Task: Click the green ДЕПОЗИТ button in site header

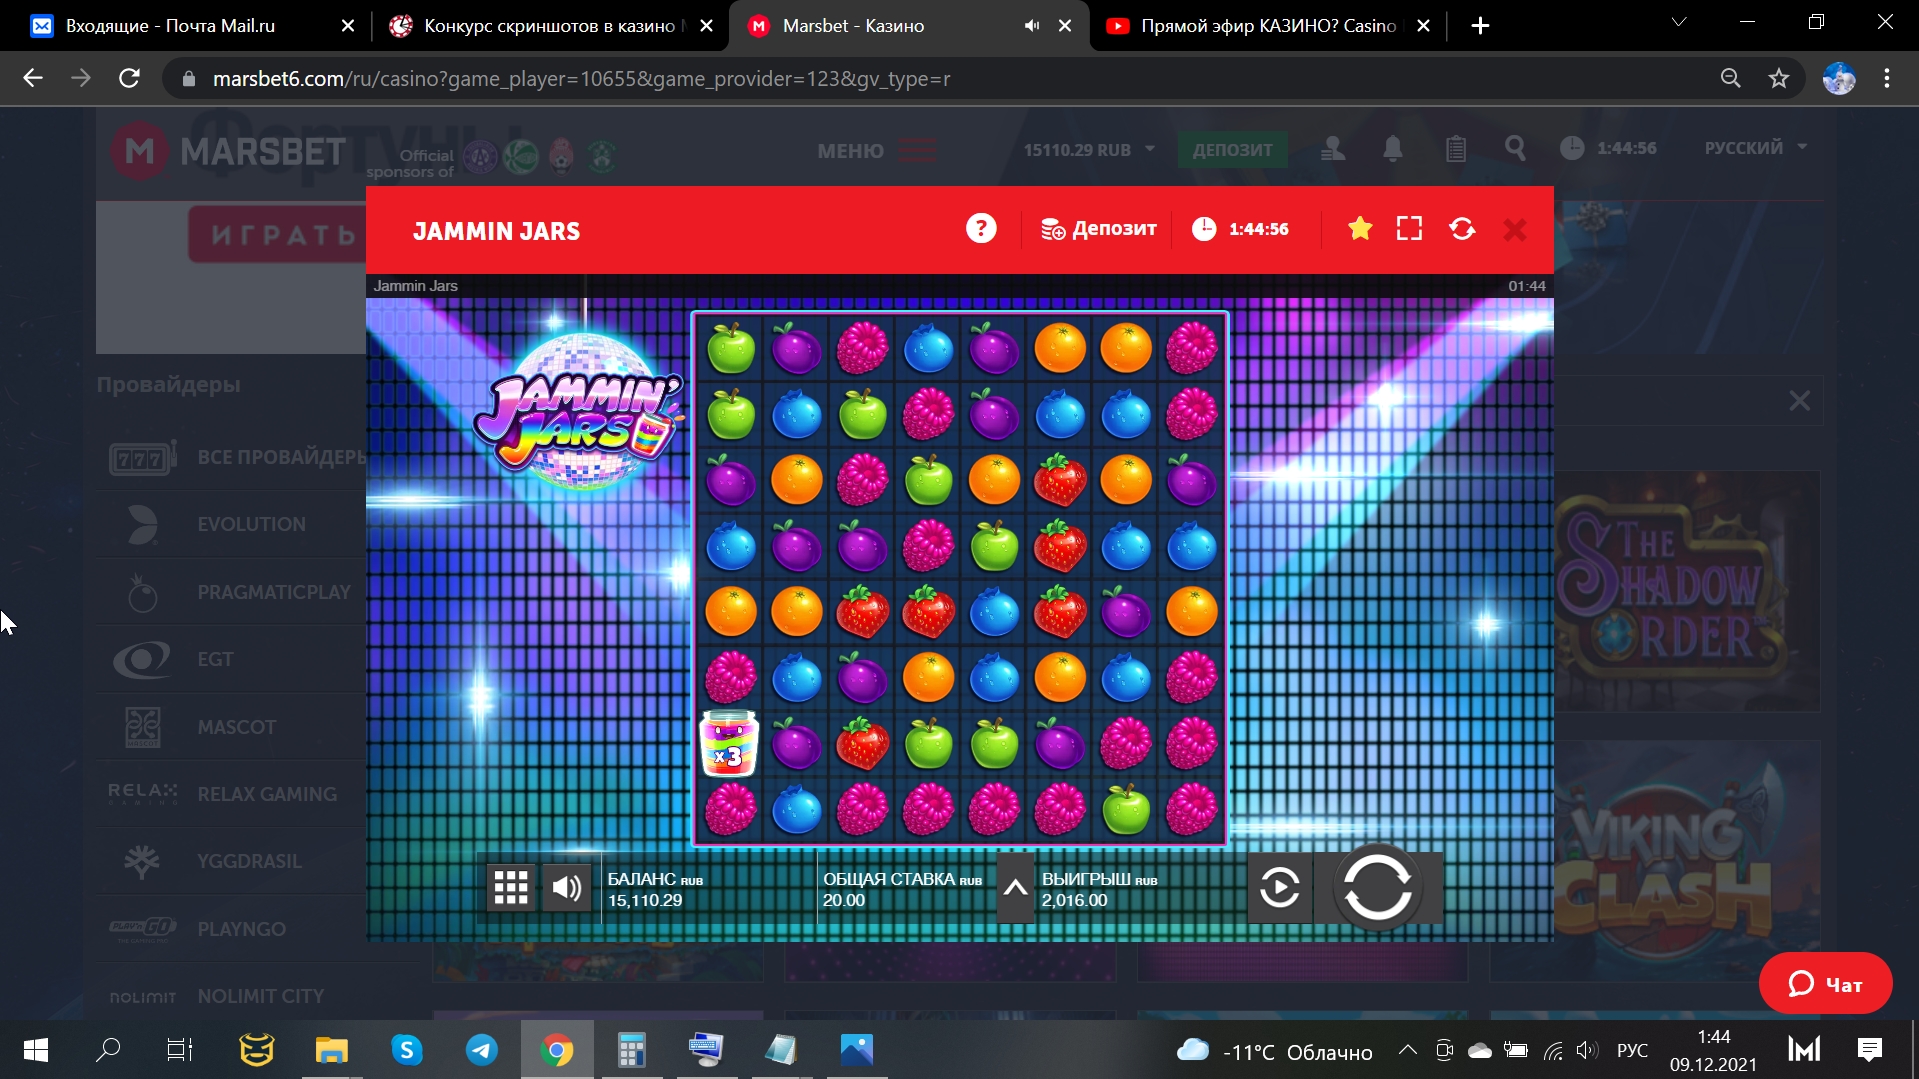Action: (1232, 150)
